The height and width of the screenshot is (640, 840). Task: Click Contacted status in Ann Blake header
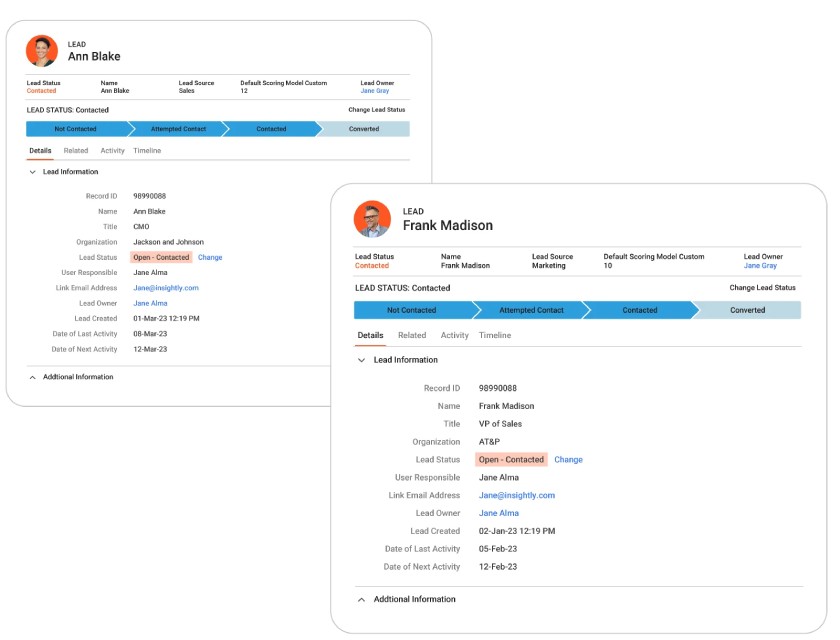(41, 91)
